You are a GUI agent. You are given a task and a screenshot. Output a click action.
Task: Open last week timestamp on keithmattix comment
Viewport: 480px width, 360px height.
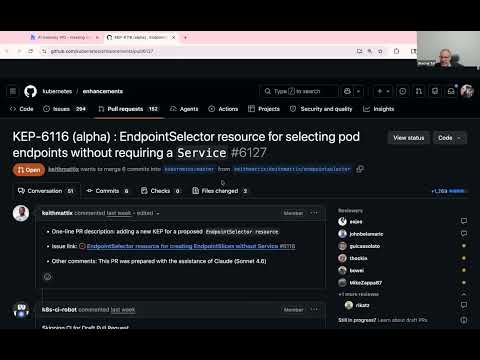(119, 213)
